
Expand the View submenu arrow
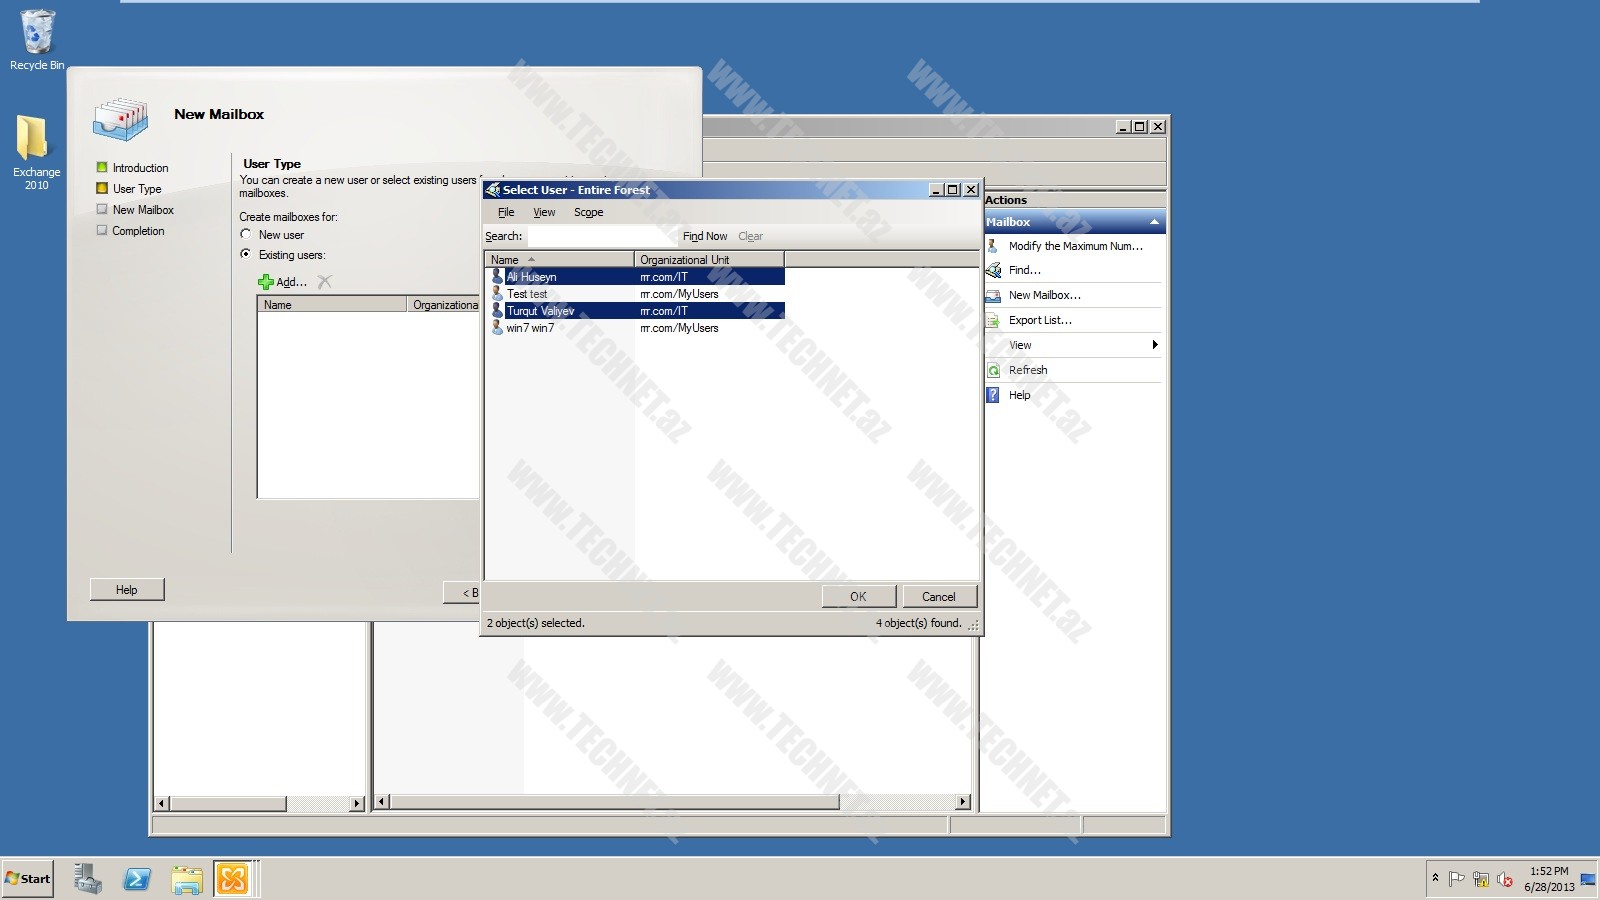1154,345
